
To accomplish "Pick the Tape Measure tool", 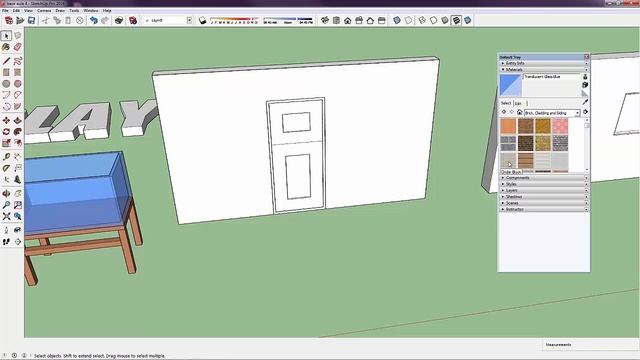I will pyautogui.click(x=6, y=157).
